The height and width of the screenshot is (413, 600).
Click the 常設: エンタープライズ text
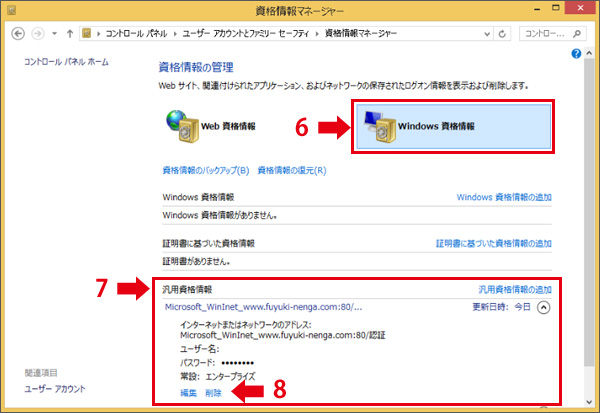[218, 377]
